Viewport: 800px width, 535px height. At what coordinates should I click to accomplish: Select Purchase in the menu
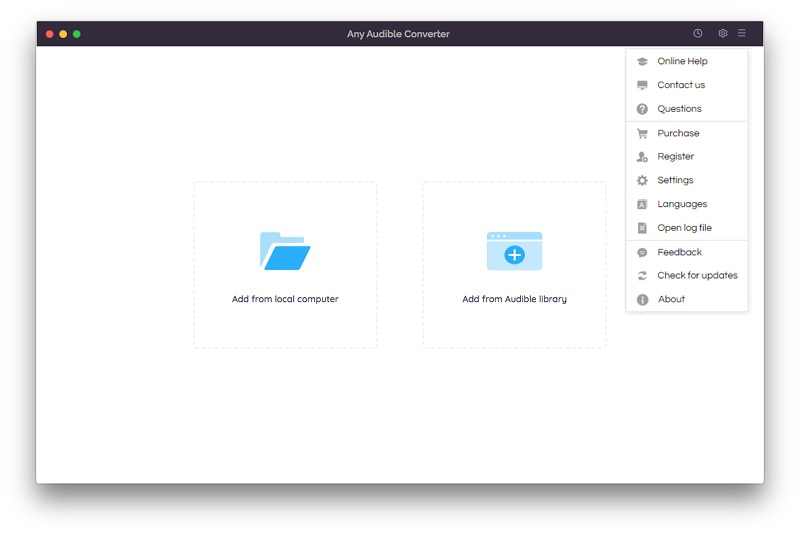tap(687, 133)
